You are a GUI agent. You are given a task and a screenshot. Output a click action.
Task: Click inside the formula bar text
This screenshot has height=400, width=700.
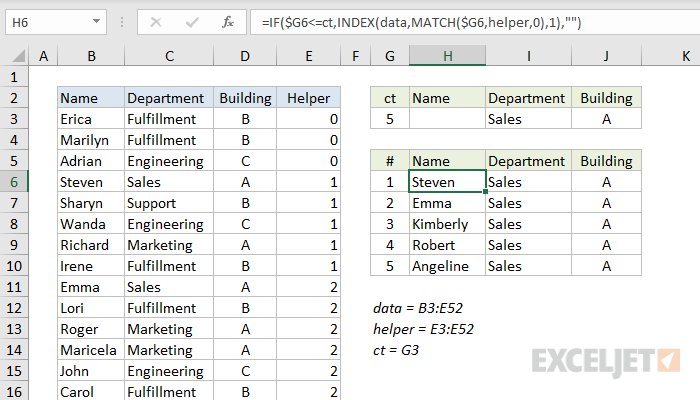pyautogui.click(x=450, y=21)
